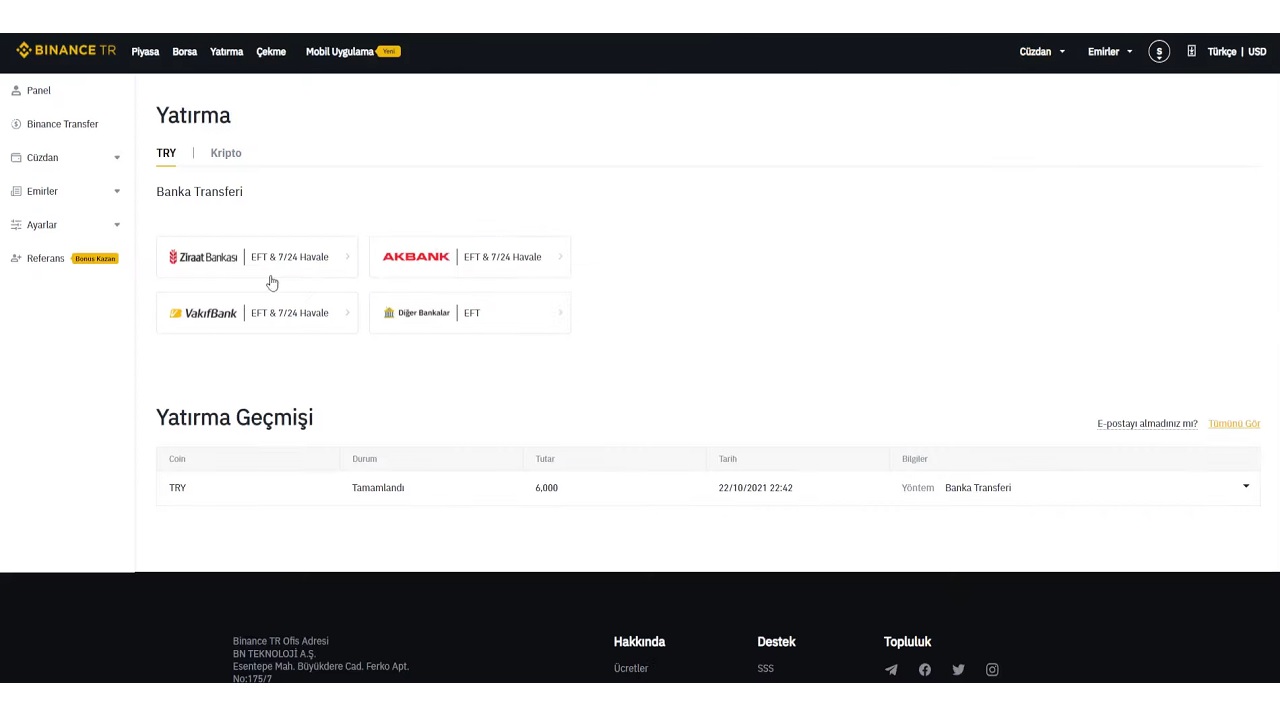Expand the TRY deposit history row details
Screen dimensions: 1280x720
[1246, 487]
